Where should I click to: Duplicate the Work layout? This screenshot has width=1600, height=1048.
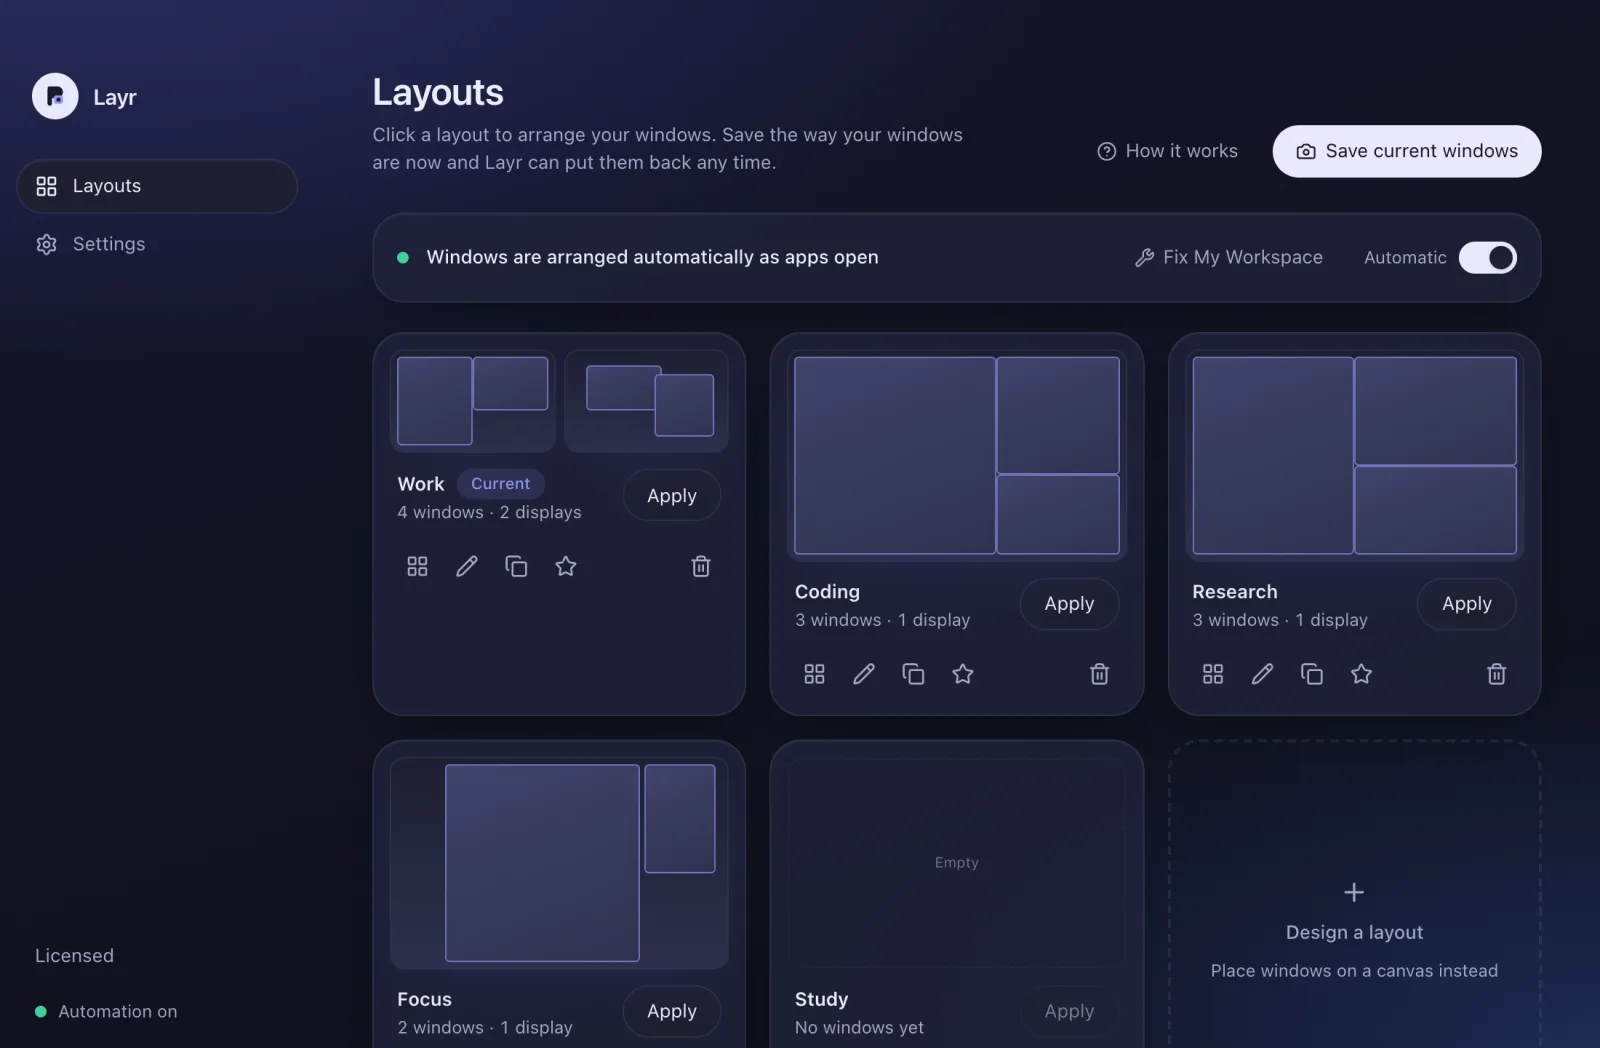point(516,566)
